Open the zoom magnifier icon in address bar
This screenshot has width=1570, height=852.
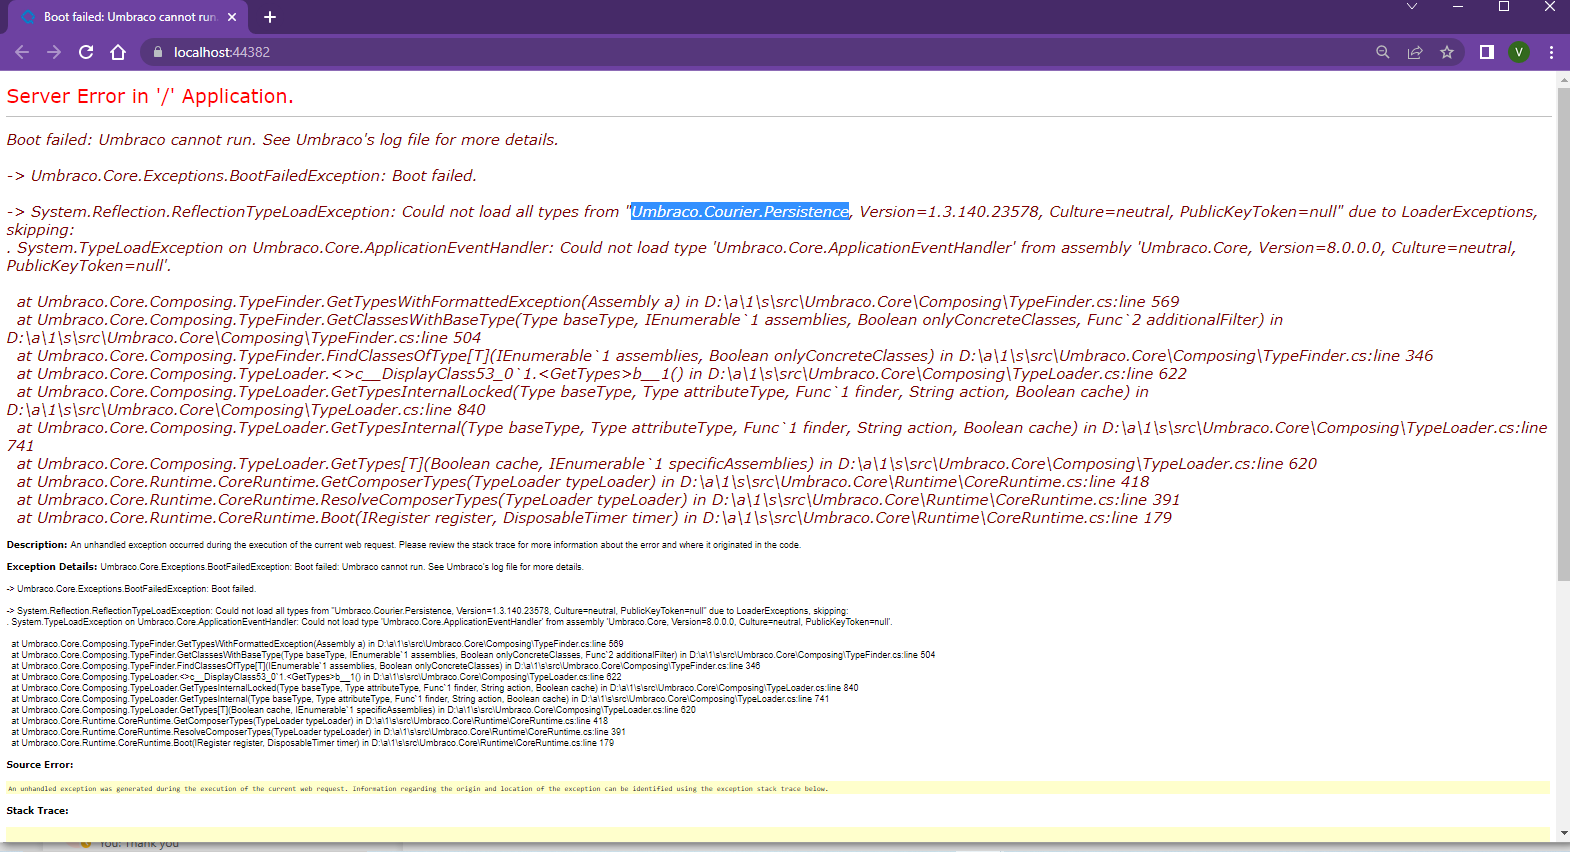(x=1383, y=52)
